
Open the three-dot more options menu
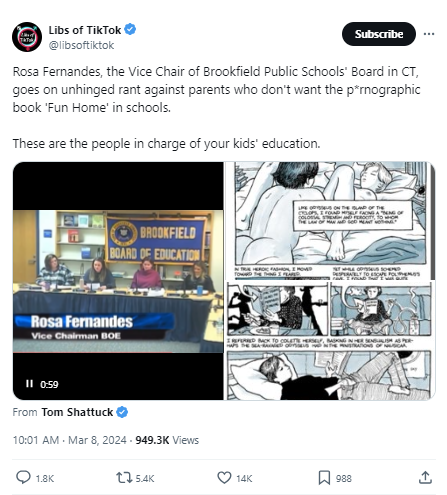[429, 34]
